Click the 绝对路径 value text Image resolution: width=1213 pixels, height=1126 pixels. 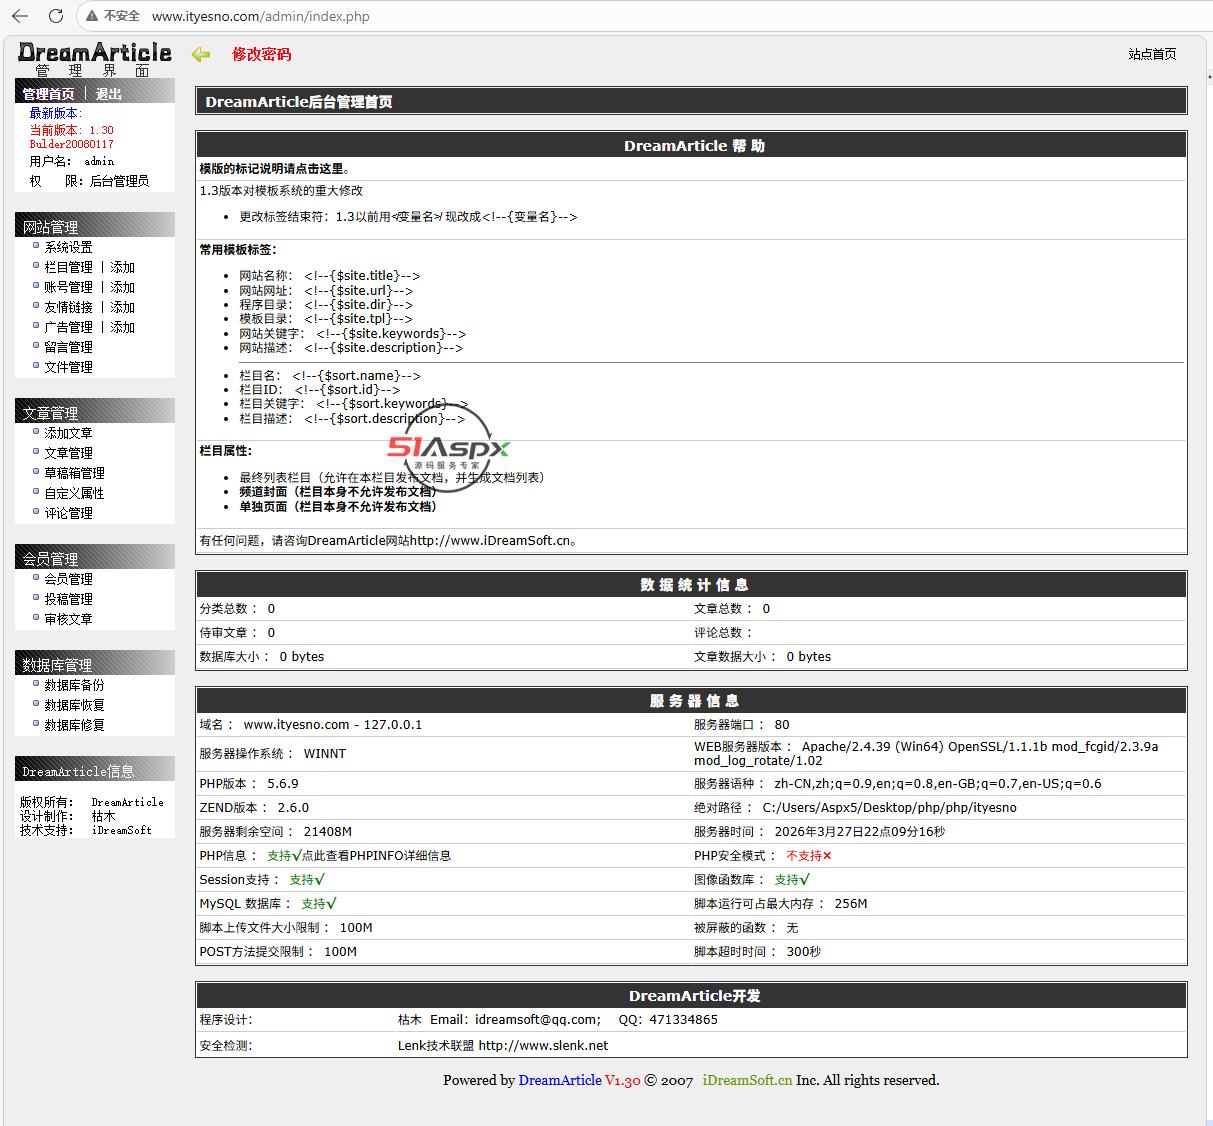tap(889, 808)
